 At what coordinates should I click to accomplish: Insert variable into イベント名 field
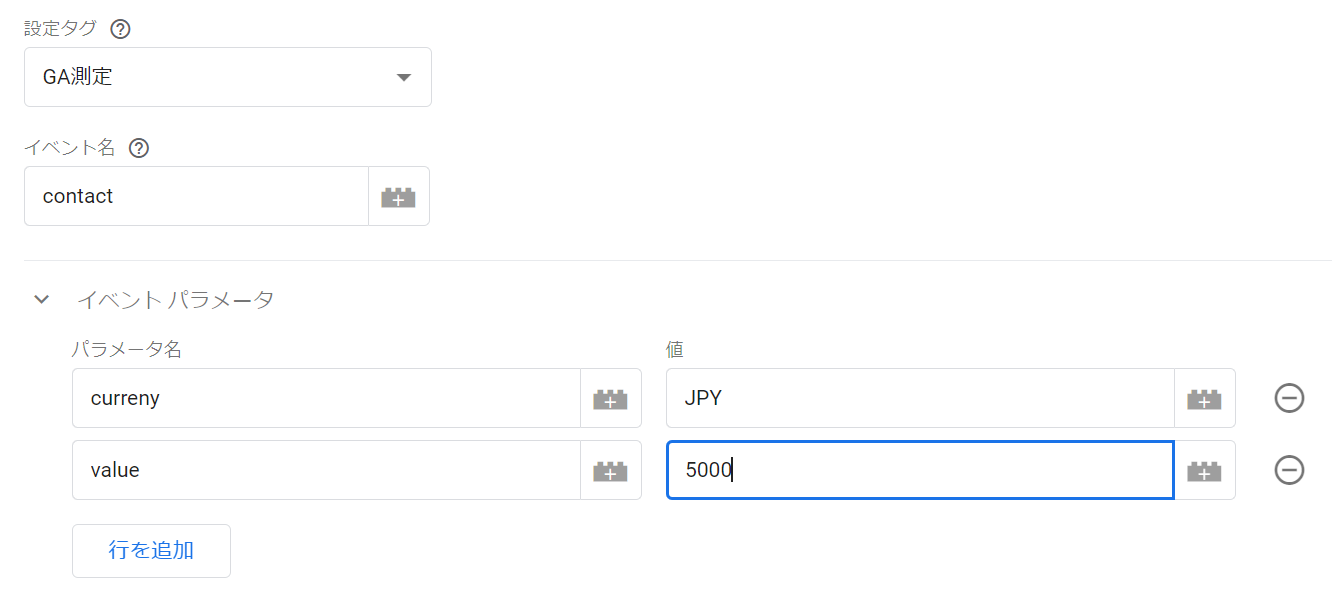pyautogui.click(x=398, y=197)
